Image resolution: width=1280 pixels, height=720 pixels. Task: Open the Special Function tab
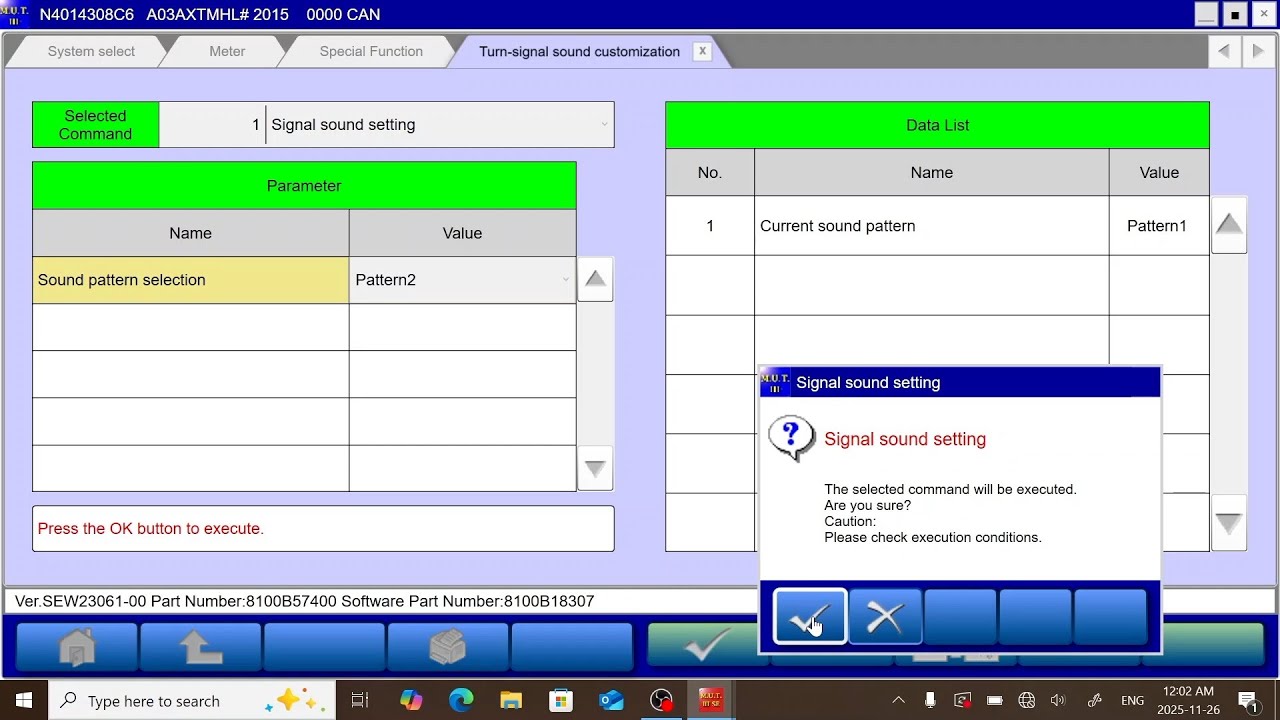371,51
